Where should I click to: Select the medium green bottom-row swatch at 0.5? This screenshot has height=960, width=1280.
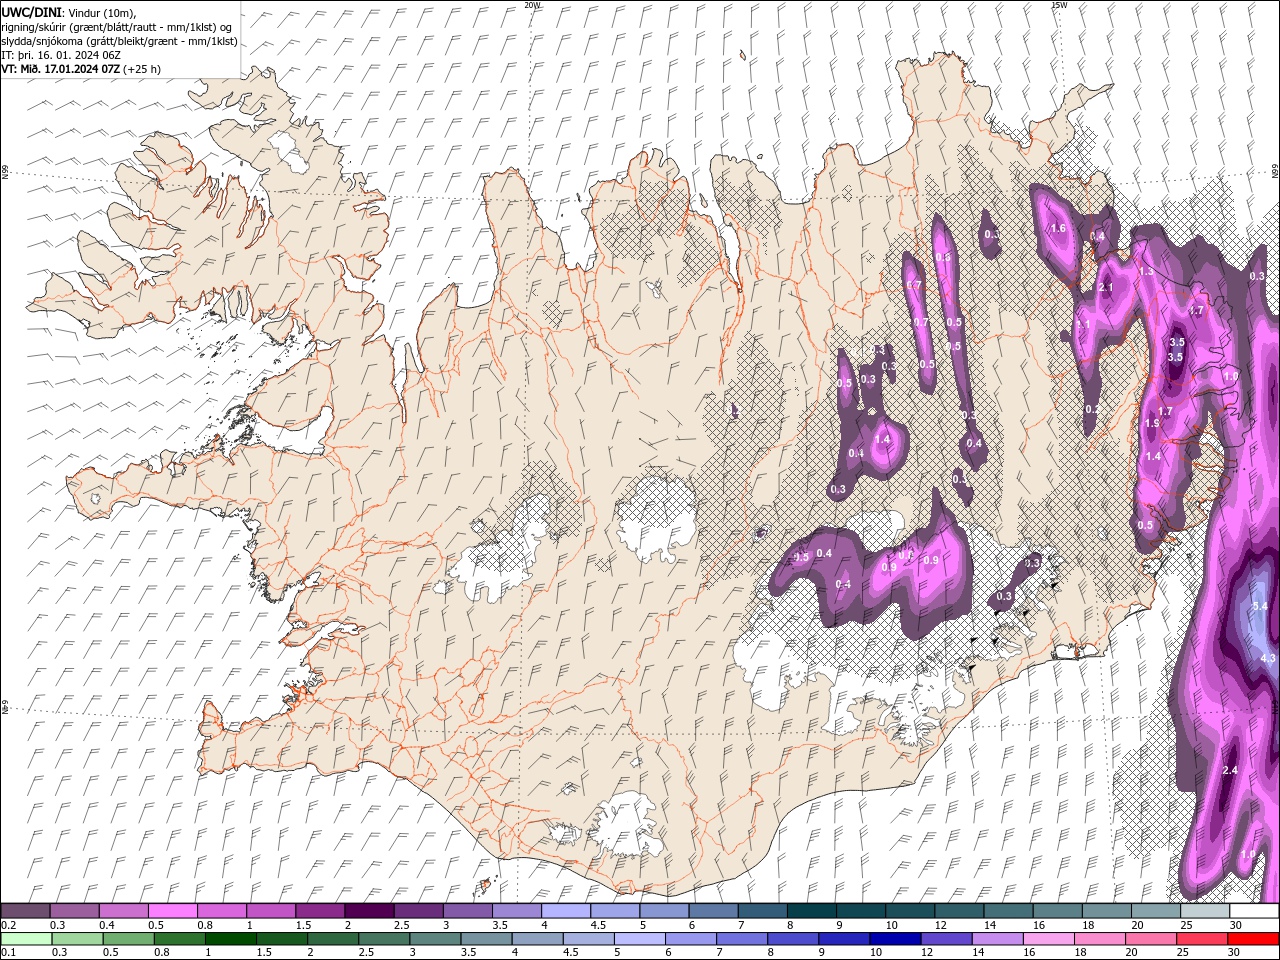tap(128, 939)
